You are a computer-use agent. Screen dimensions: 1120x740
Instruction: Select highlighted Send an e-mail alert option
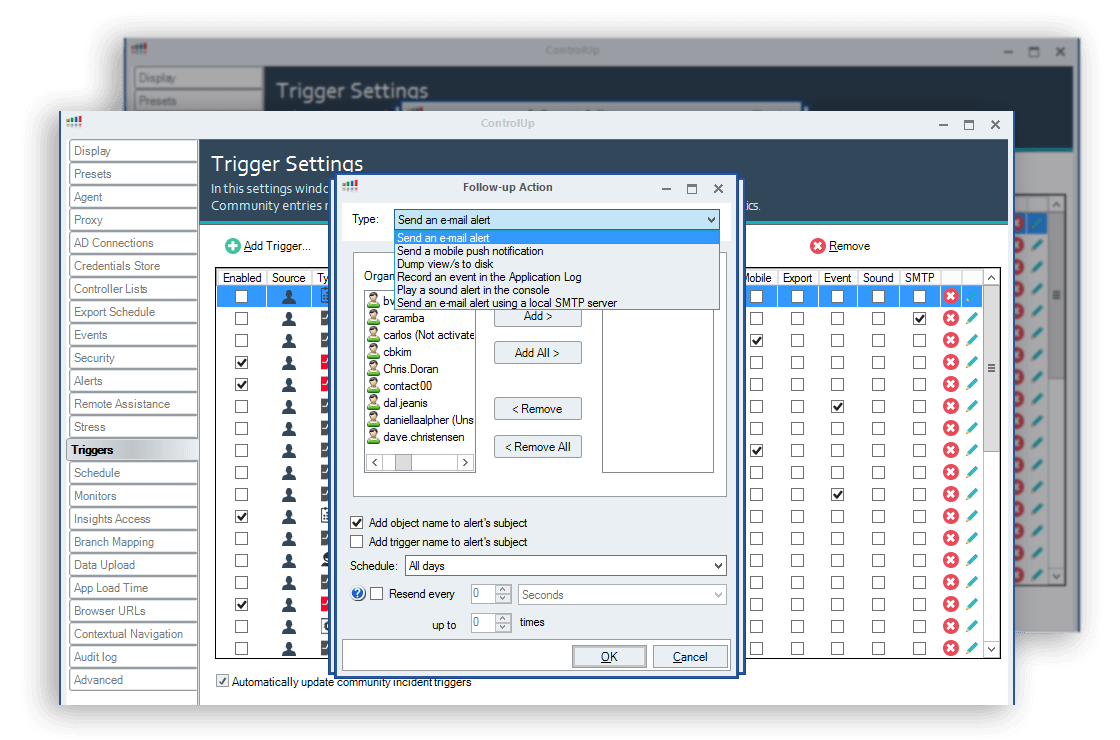[556, 238]
